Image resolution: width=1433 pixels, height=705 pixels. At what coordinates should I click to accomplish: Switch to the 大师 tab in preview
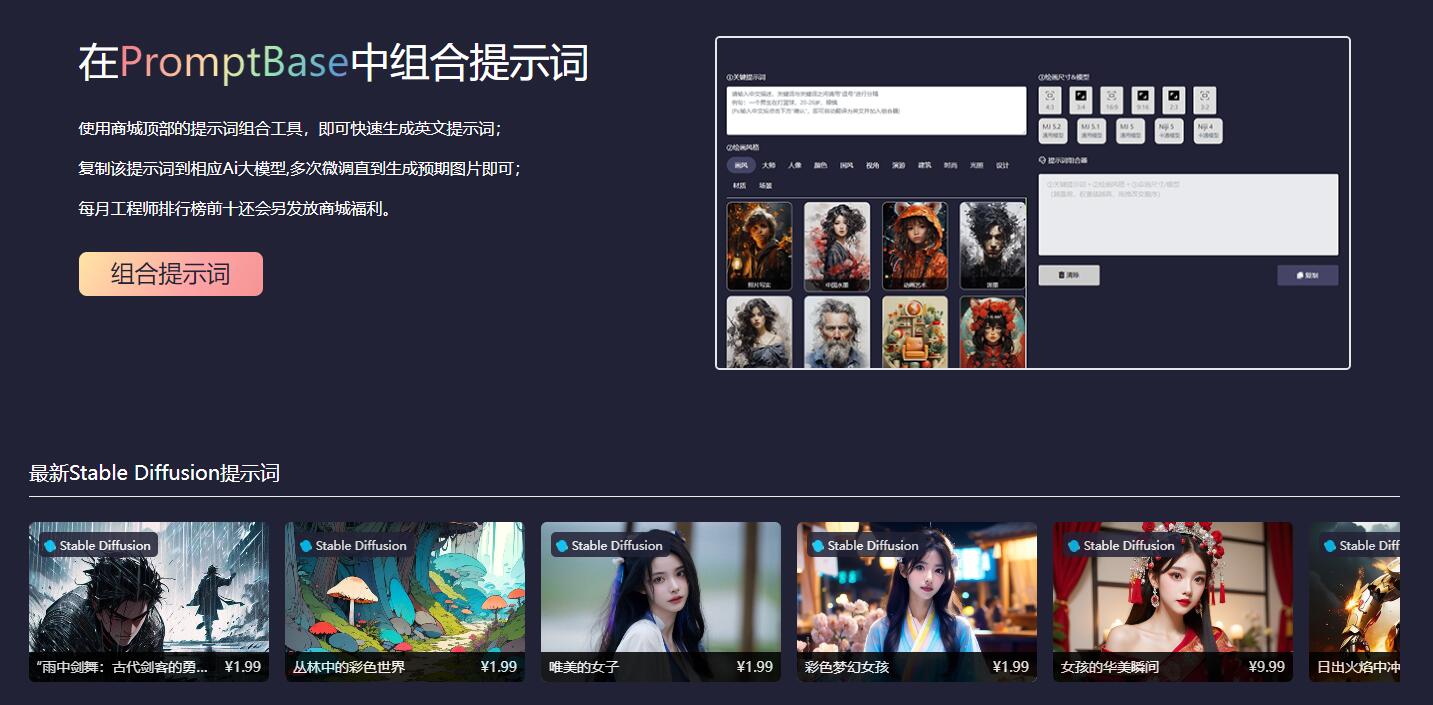[769, 165]
